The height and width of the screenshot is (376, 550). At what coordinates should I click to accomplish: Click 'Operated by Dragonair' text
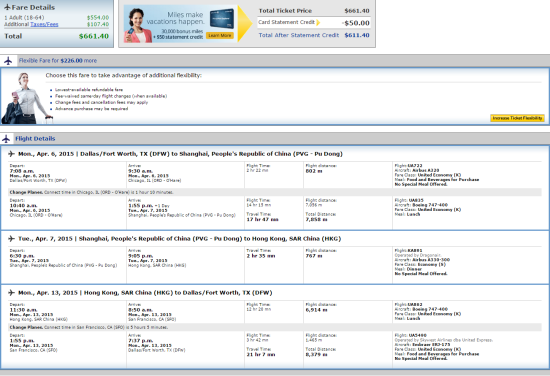(x=418, y=255)
